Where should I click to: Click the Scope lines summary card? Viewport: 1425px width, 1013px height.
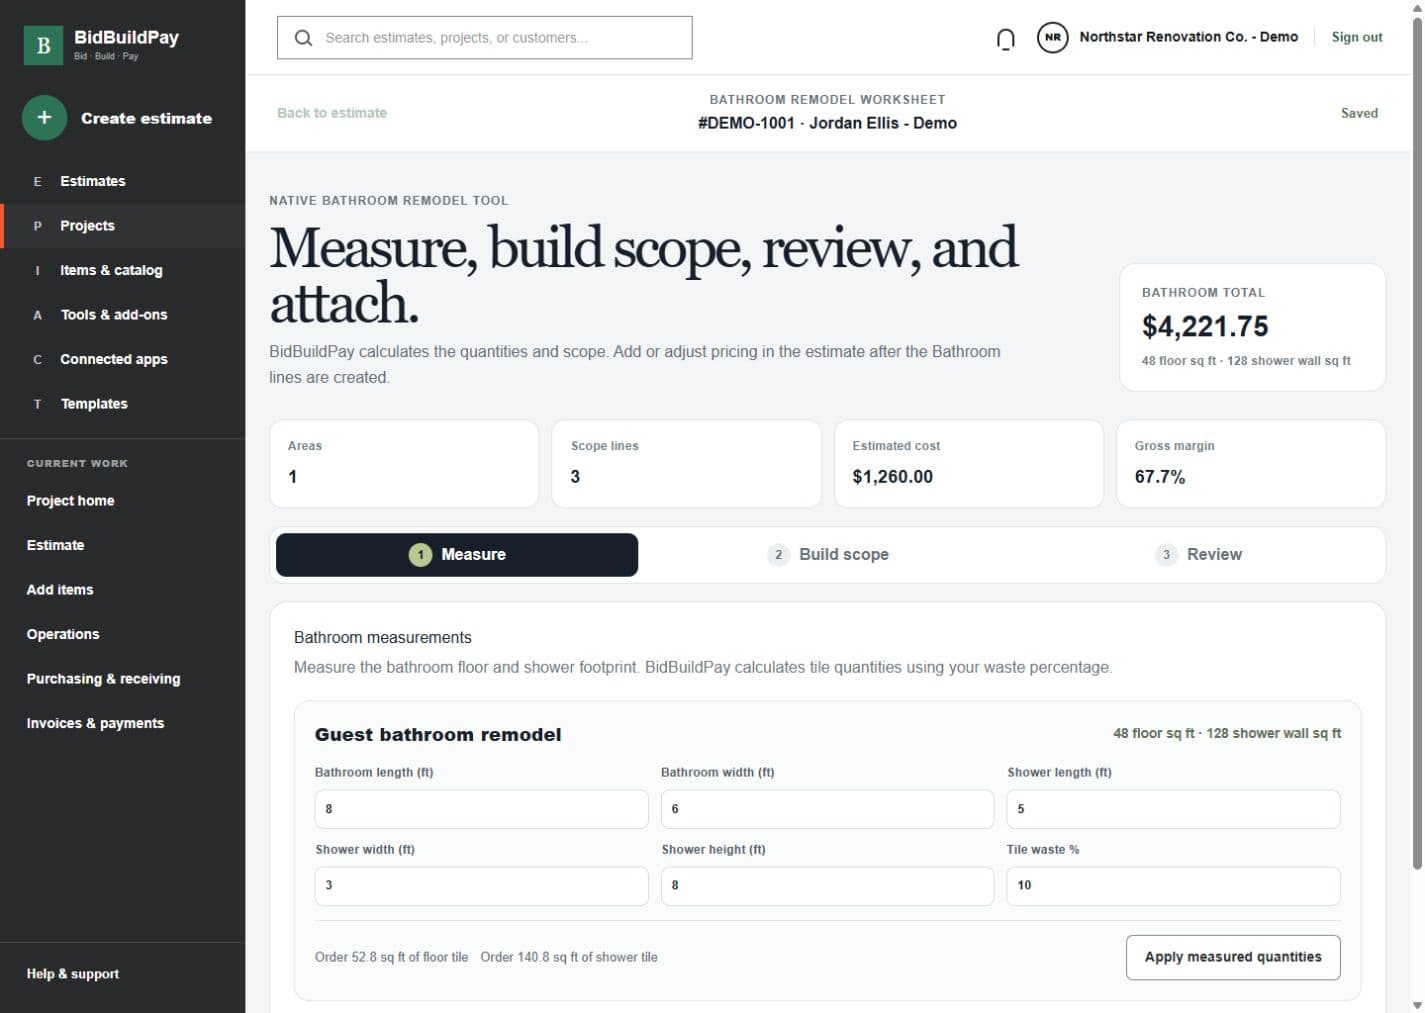point(686,464)
